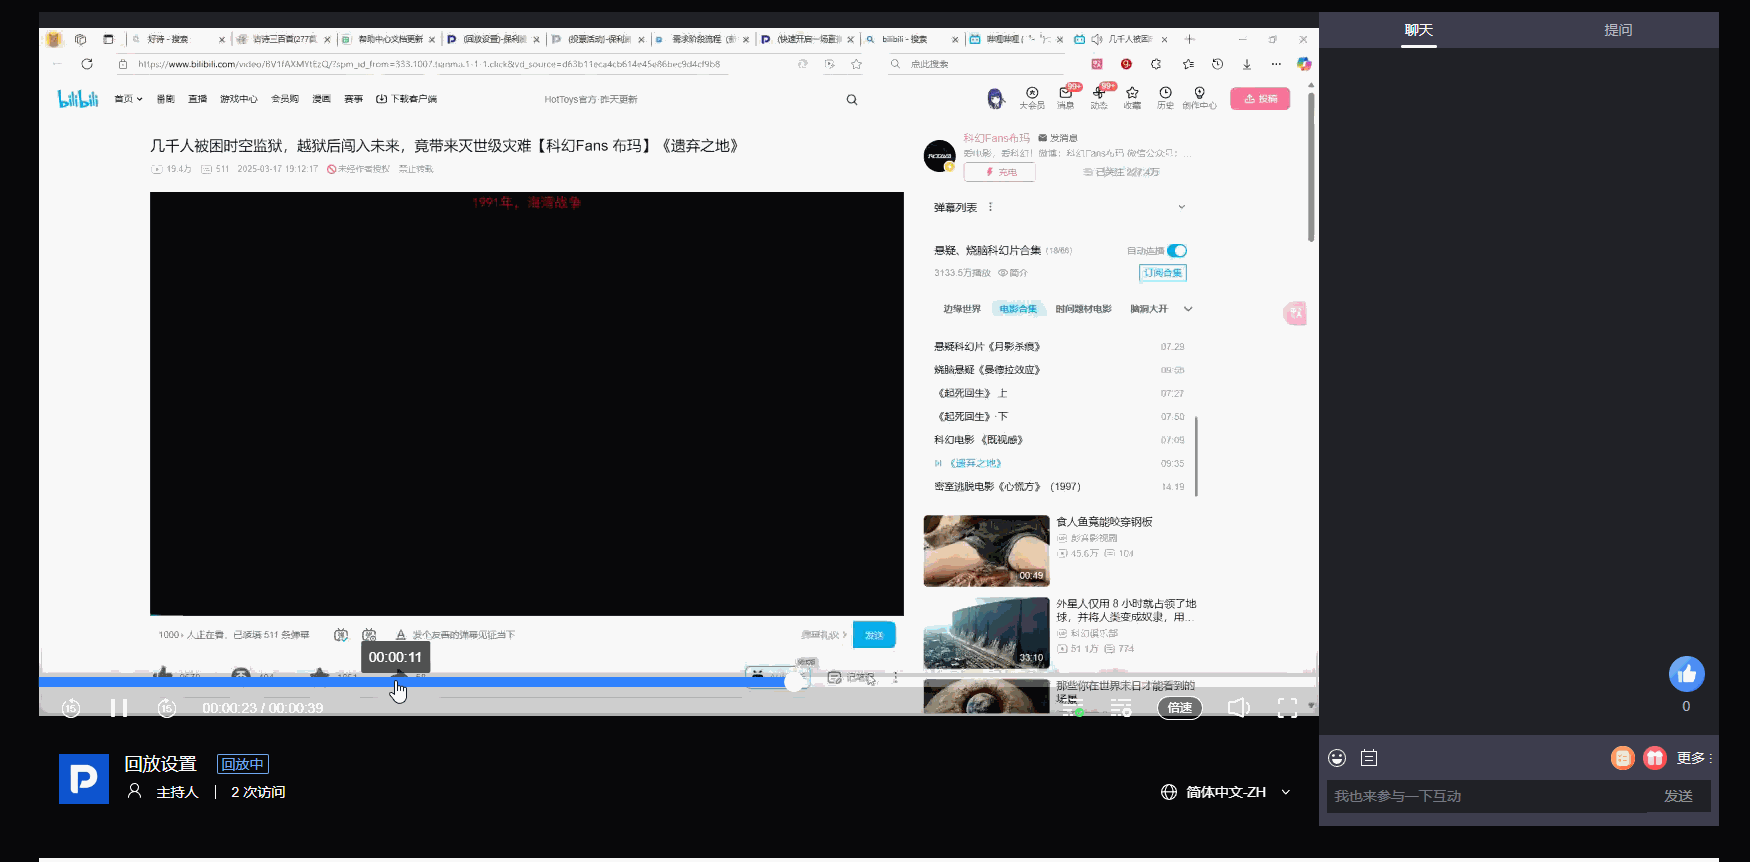Viewport: 1750px width, 862px height.
Task: Open the 外星人仅用8小时 video thumbnail
Action: (x=986, y=633)
